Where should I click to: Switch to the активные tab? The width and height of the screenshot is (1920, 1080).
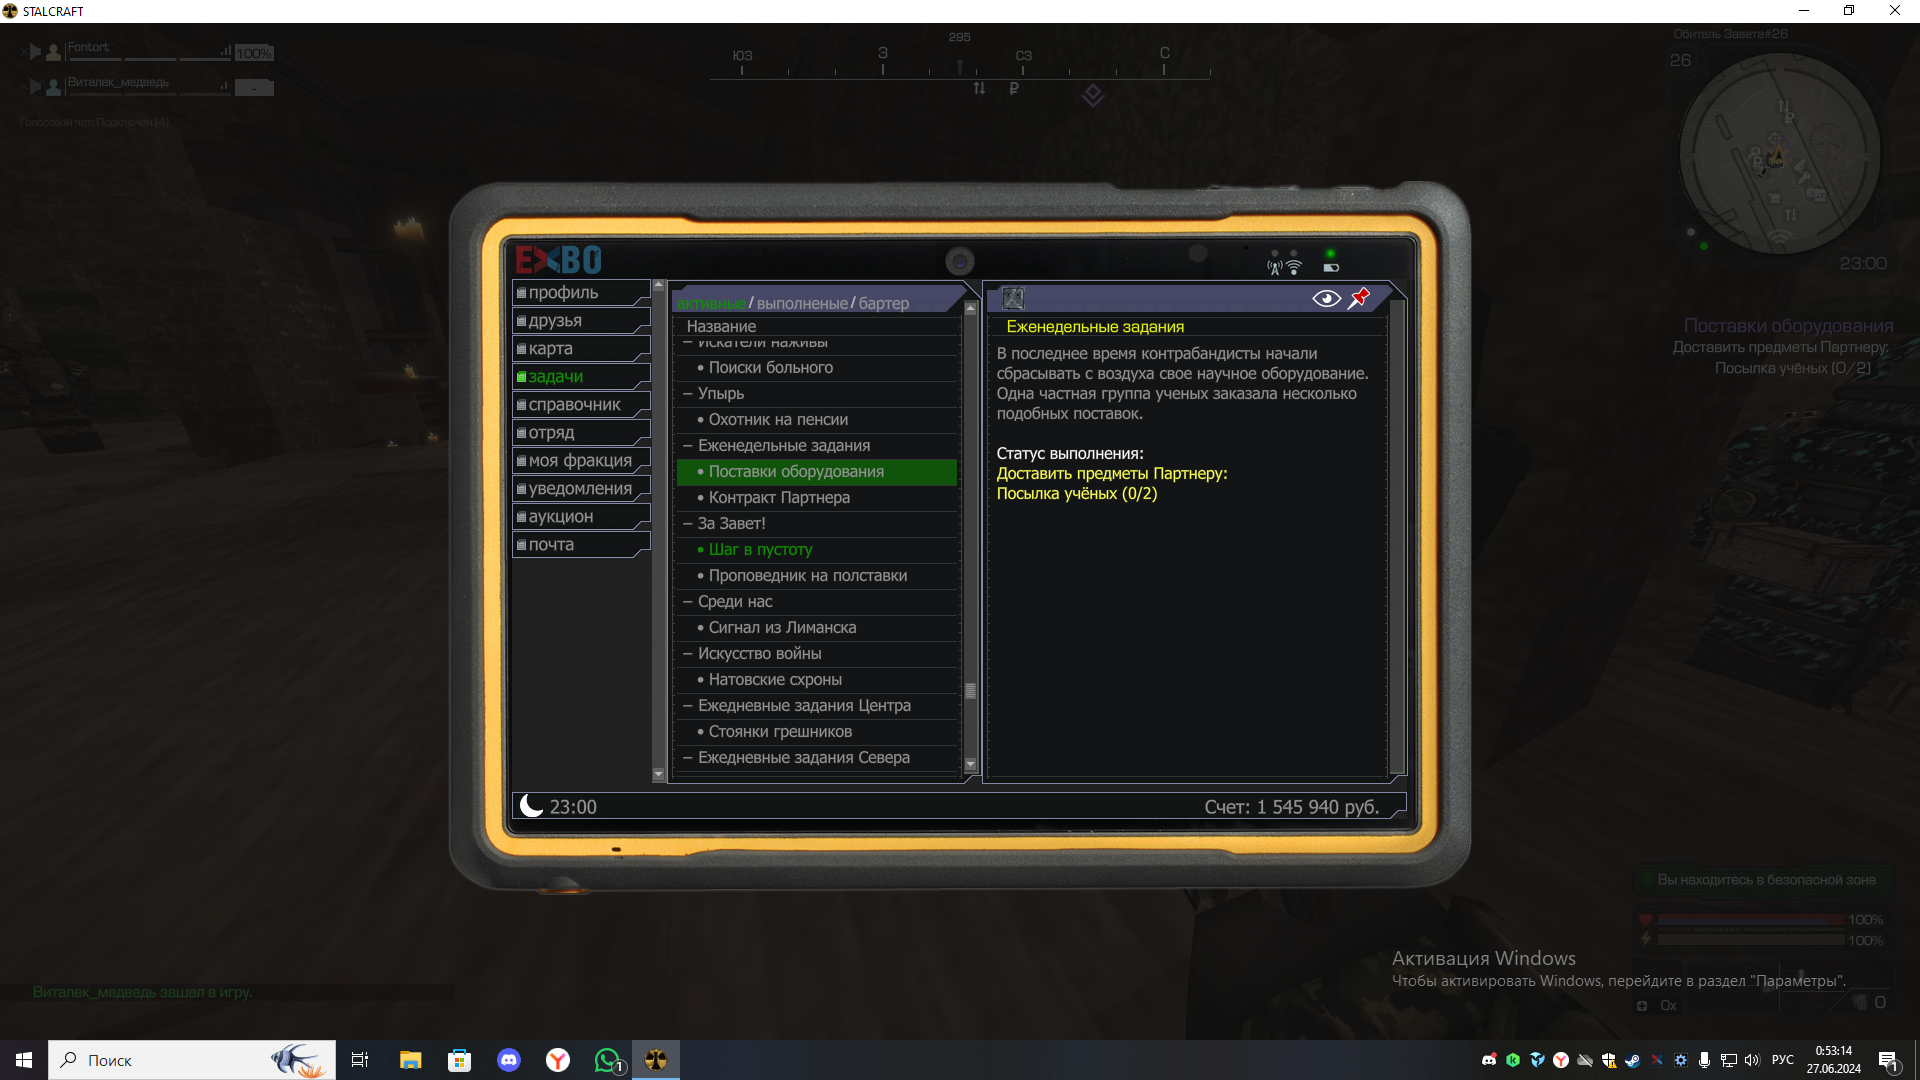tap(711, 303)
